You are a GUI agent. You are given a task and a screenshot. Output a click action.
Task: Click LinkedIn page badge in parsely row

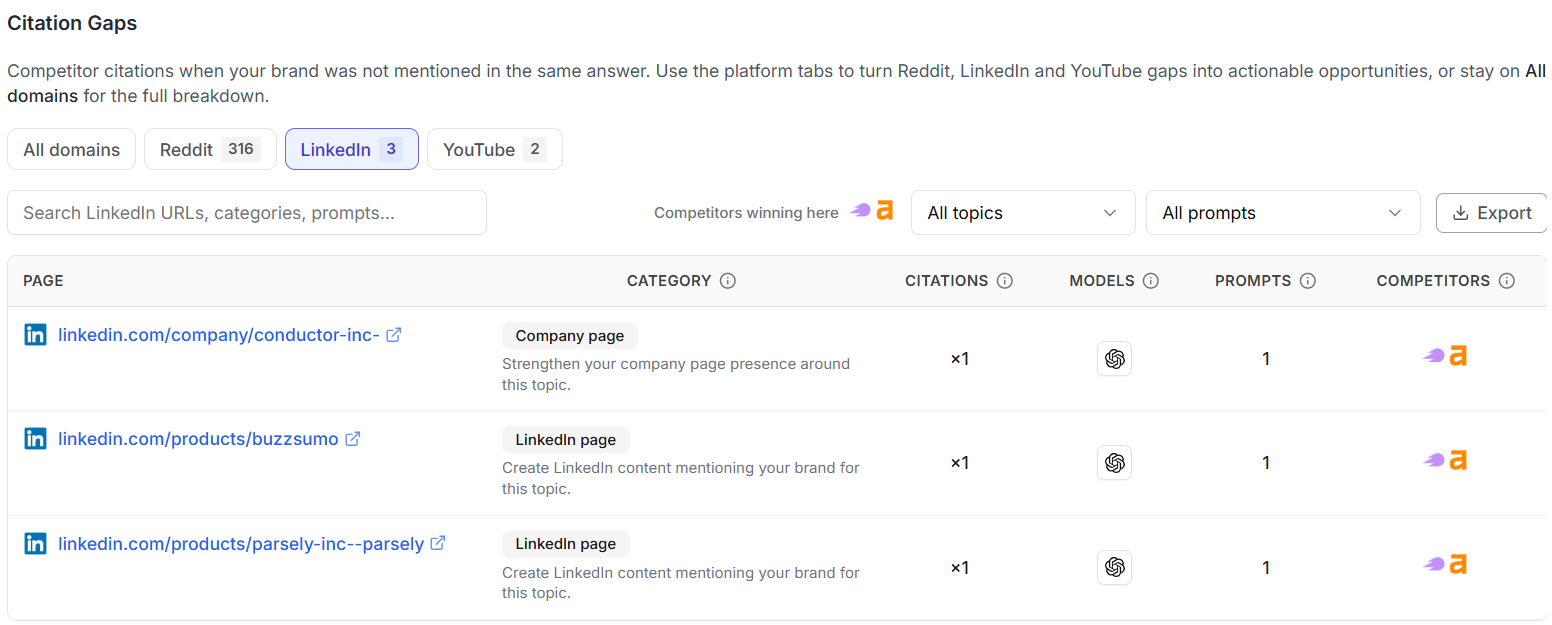click(566, 544)
